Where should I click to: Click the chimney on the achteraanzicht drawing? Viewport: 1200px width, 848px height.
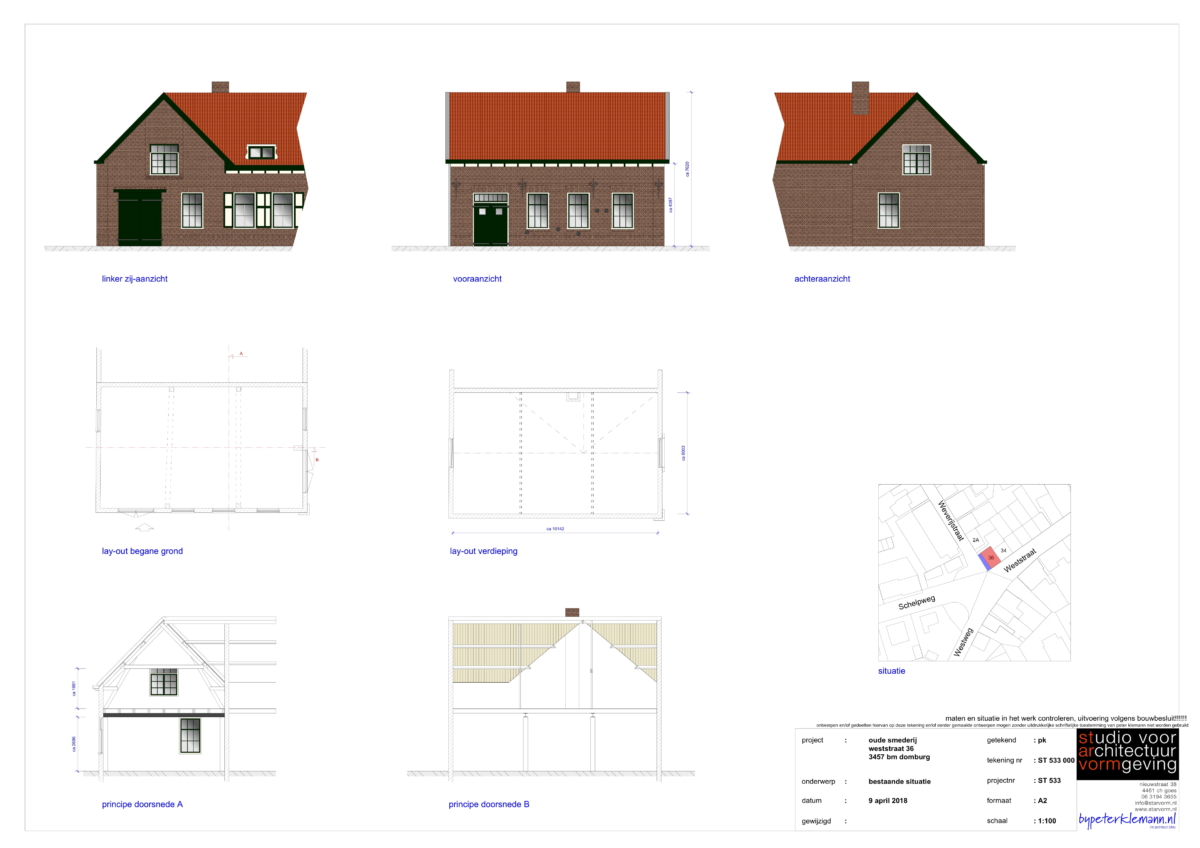coord(860,98)
